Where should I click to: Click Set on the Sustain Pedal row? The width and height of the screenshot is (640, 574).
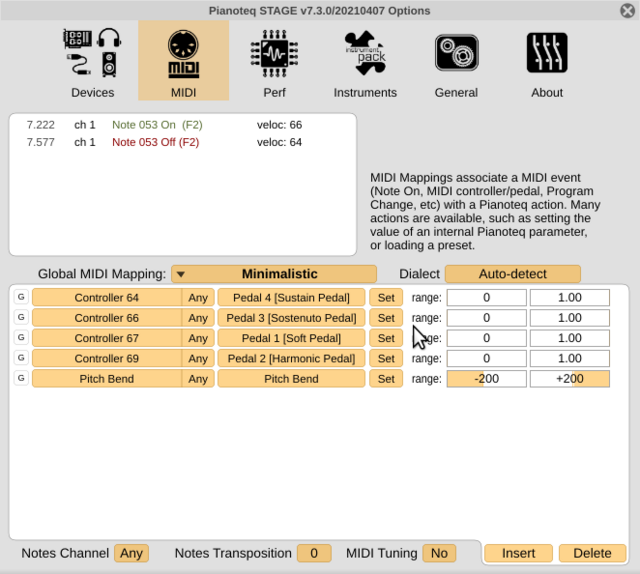point(386,298)
